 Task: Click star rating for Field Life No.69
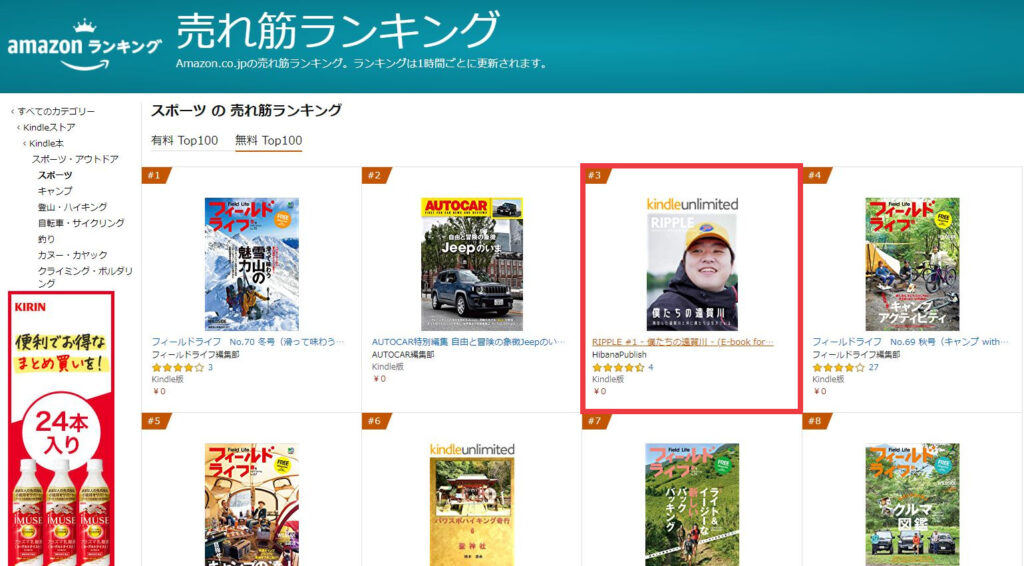[x=838, y=367]
